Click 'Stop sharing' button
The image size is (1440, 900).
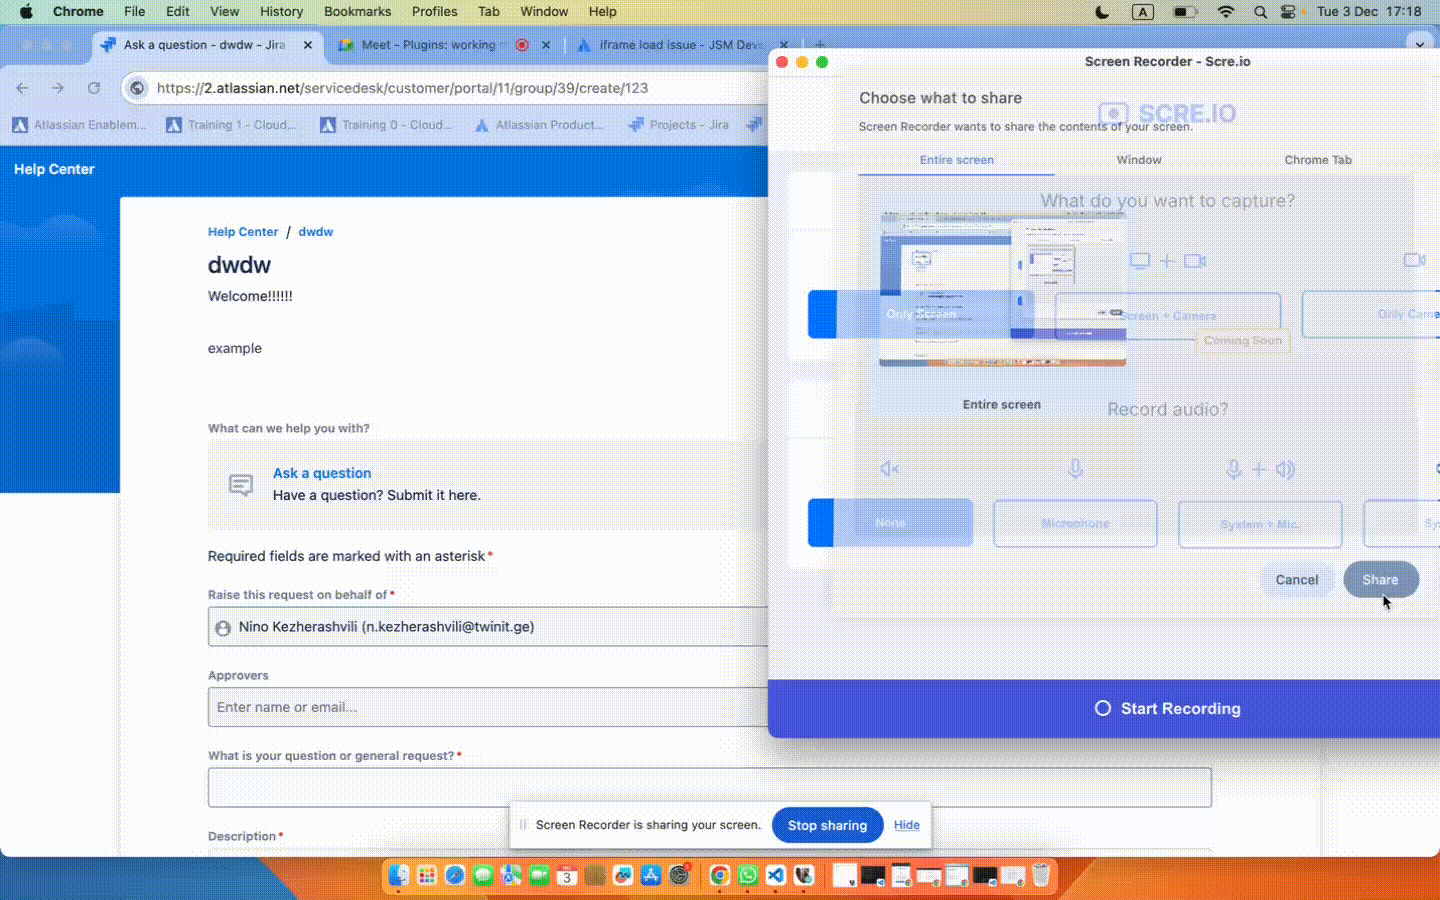point(827,825)
